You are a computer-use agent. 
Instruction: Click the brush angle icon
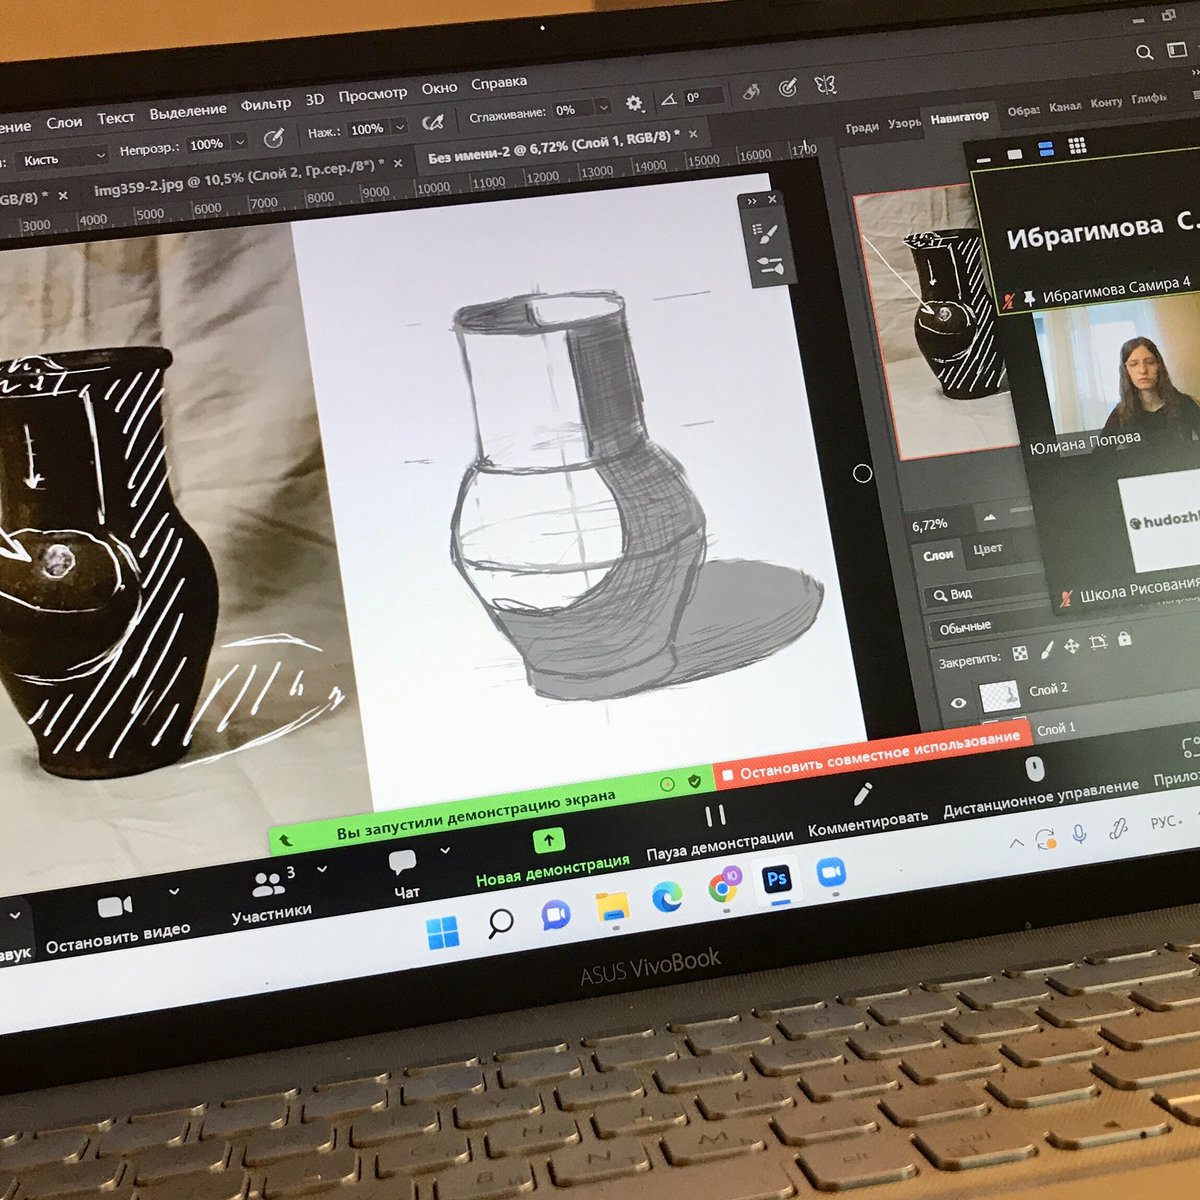click(669, 100)
